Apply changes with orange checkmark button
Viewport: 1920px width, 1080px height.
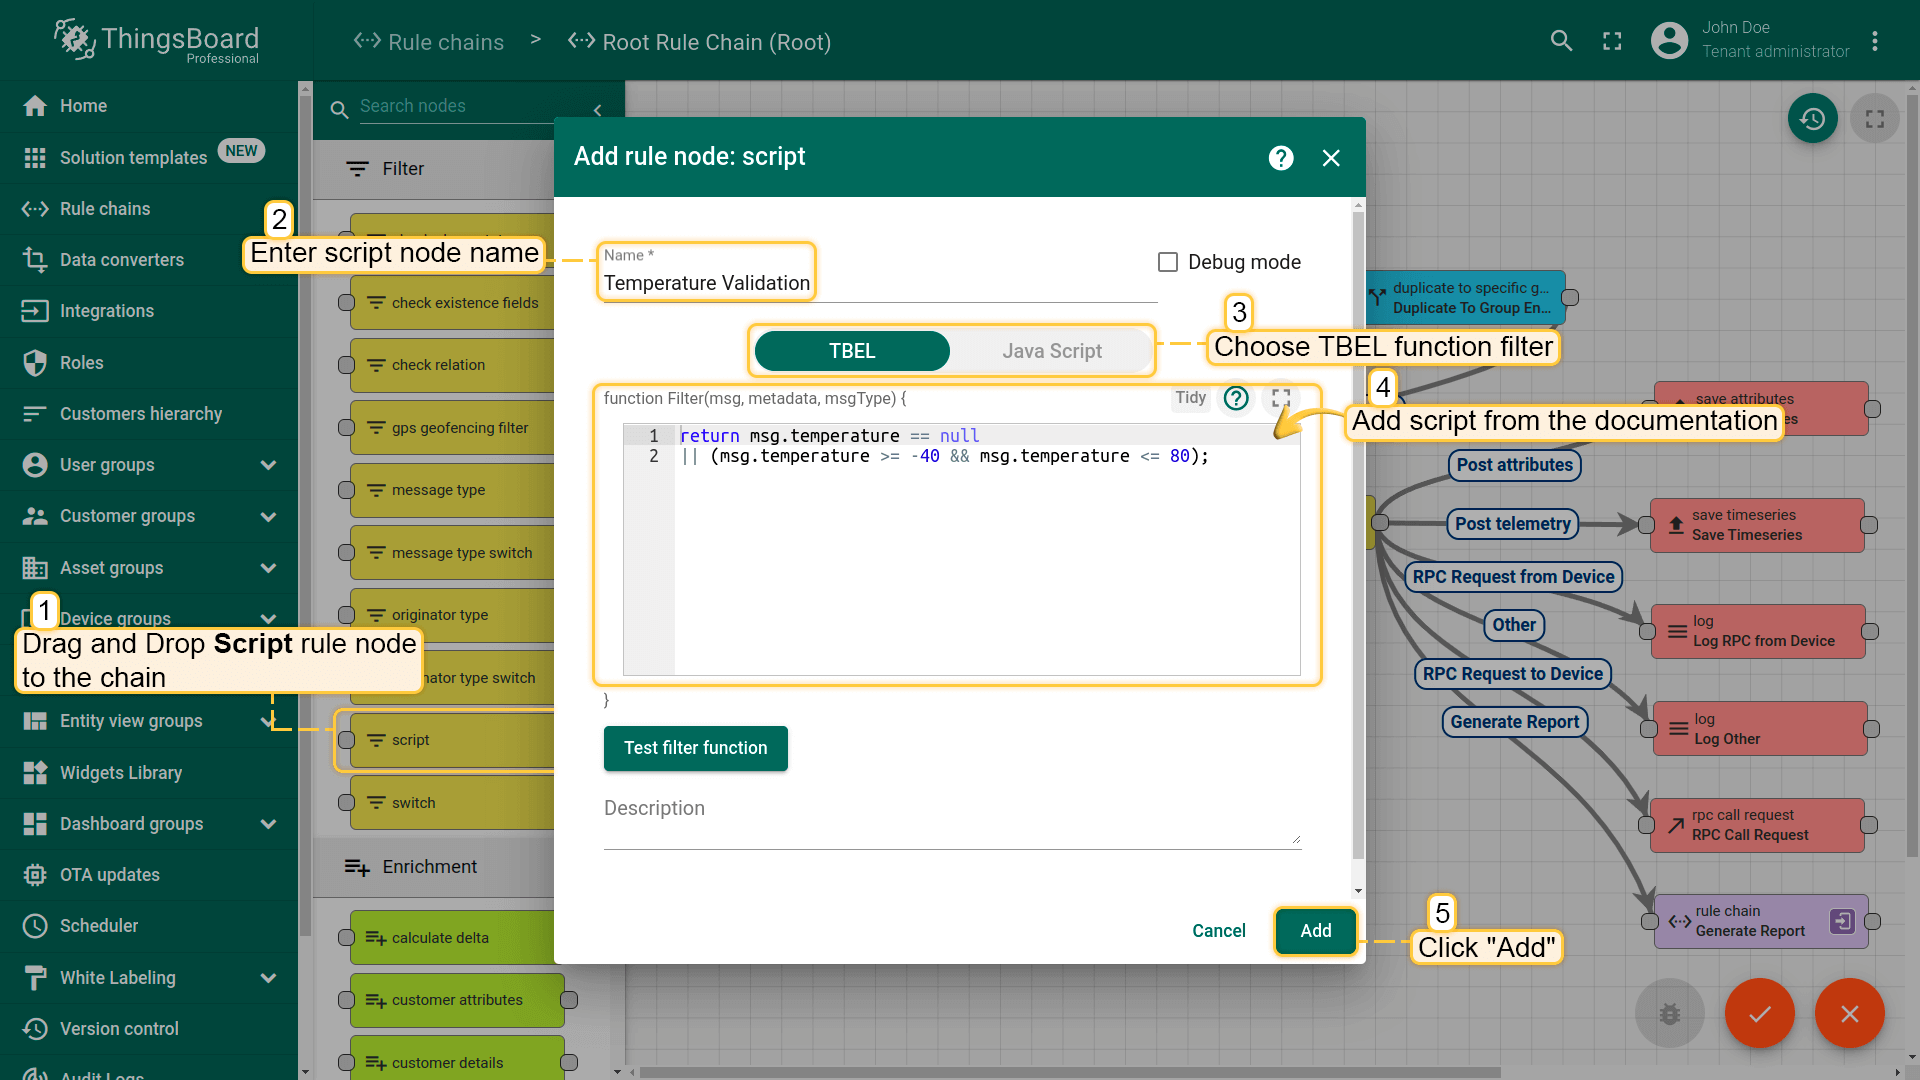(1759, 1013)
